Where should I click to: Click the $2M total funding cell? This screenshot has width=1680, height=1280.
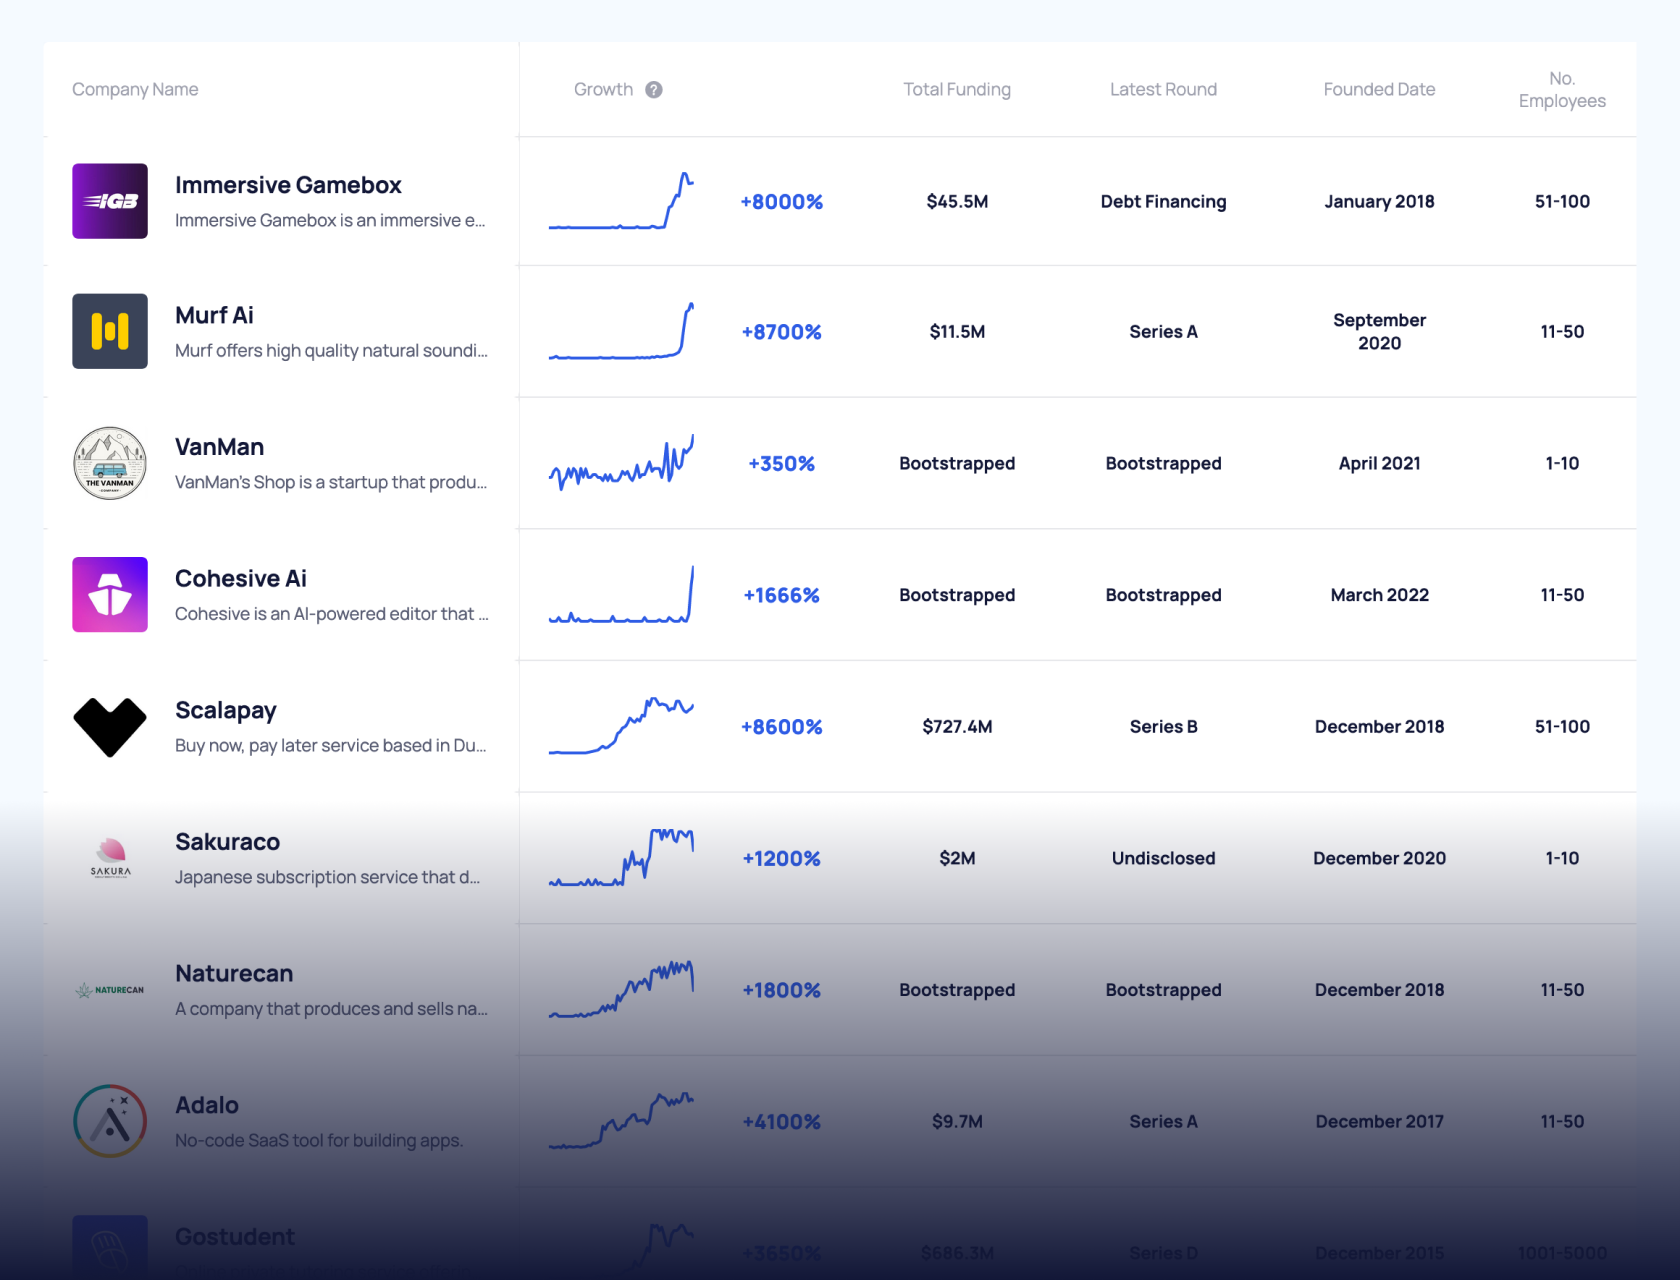(957, 859)
